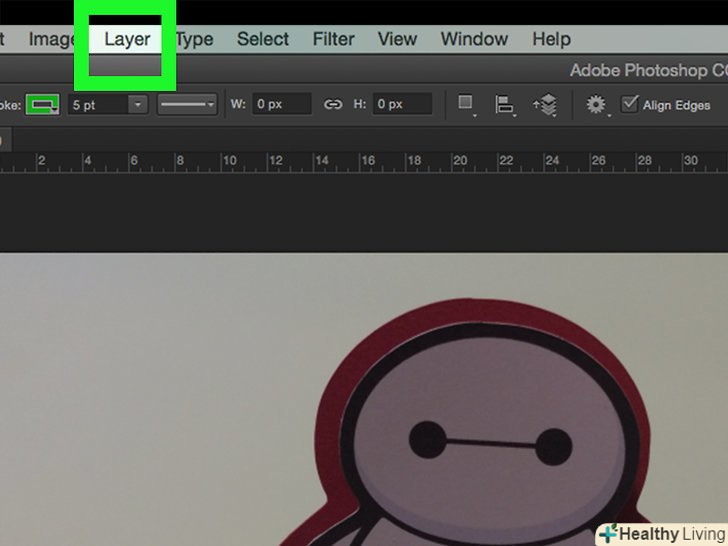The height and width of the screenshot is (546, 728).
Task: Click the shape height input field
Action: (403, 104)
